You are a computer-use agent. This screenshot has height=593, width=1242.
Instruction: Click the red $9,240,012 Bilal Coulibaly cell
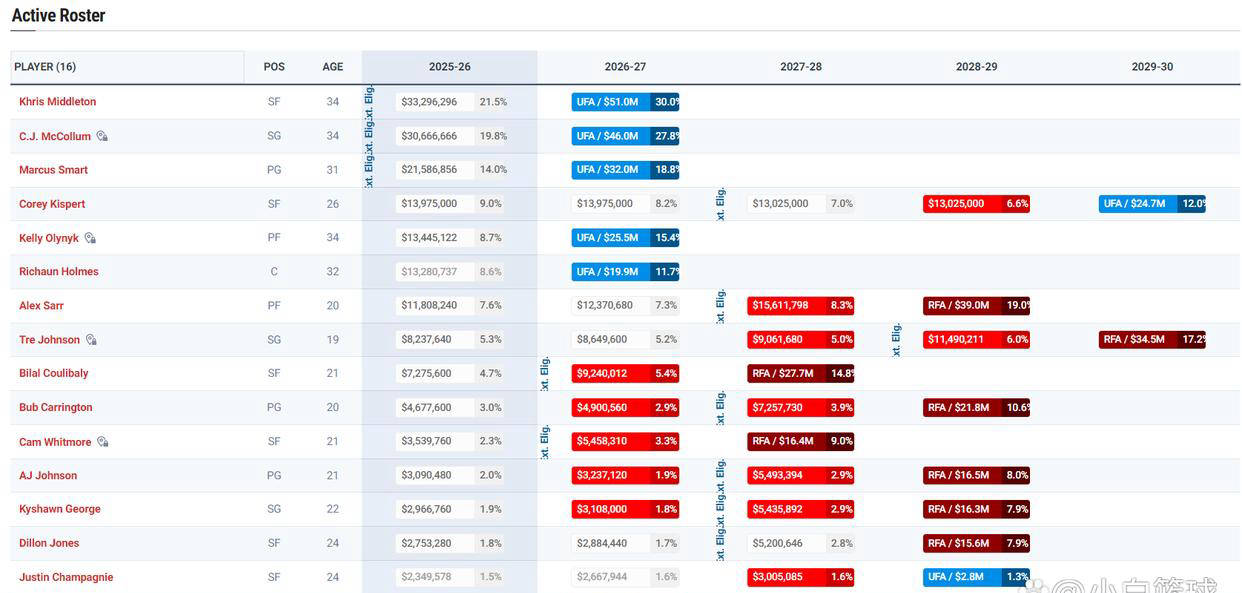(x=626, y=374)
